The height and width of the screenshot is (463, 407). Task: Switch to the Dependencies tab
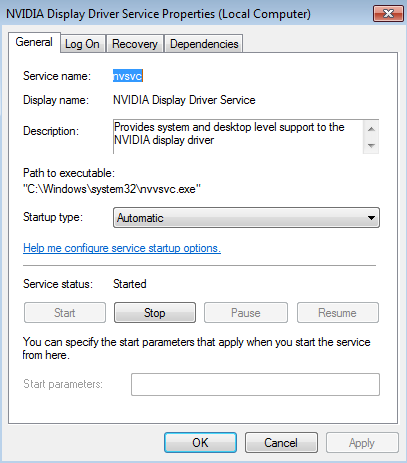[204, 44]
